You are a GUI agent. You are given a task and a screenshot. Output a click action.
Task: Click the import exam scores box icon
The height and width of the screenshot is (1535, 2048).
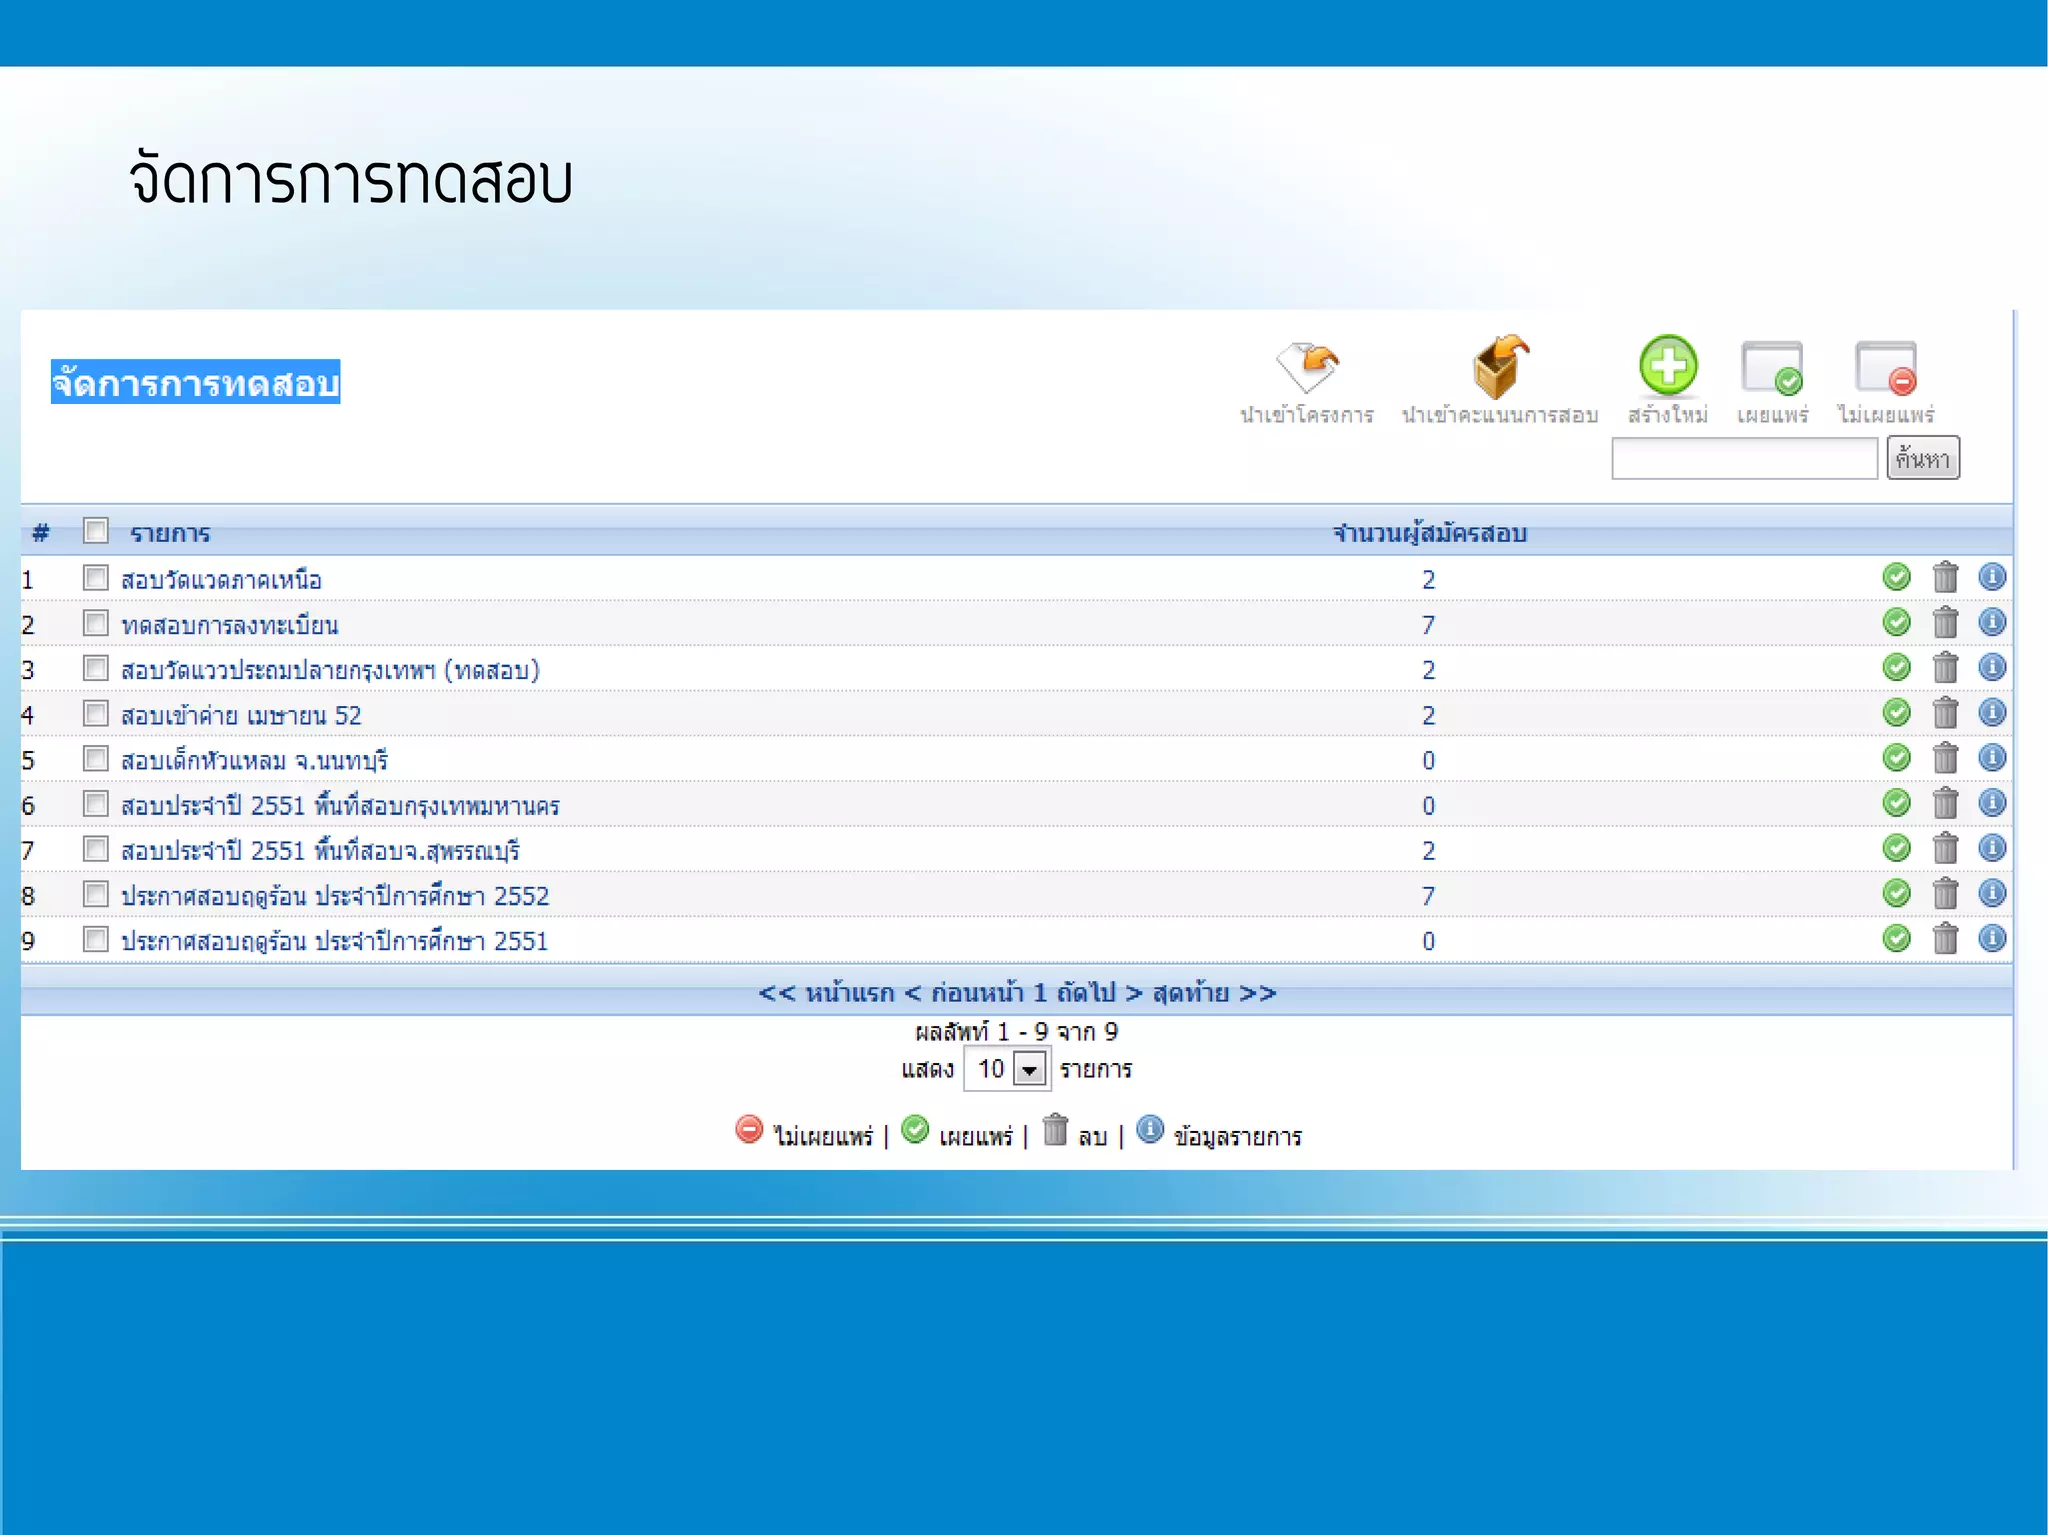click(1499, 368)
